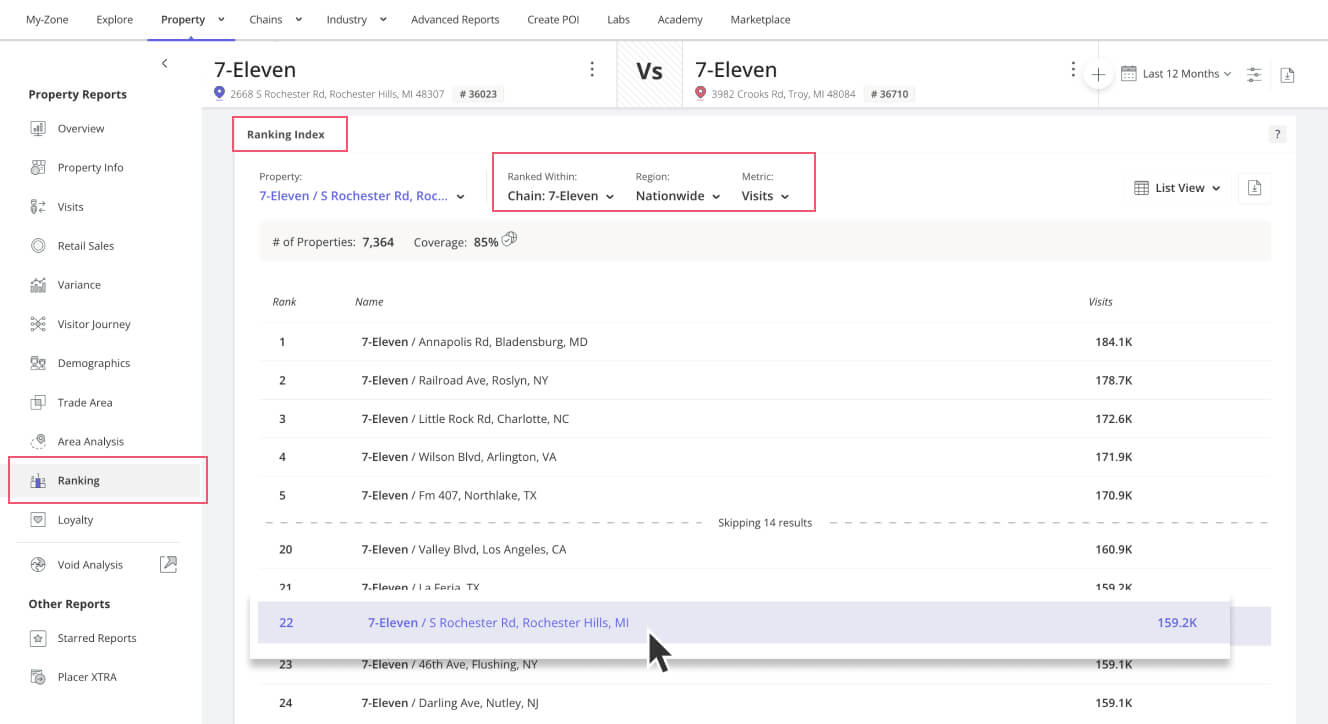
Task: Open options menu for Rochester Hills 7-Eleven
Action: (x=592, y=69)
